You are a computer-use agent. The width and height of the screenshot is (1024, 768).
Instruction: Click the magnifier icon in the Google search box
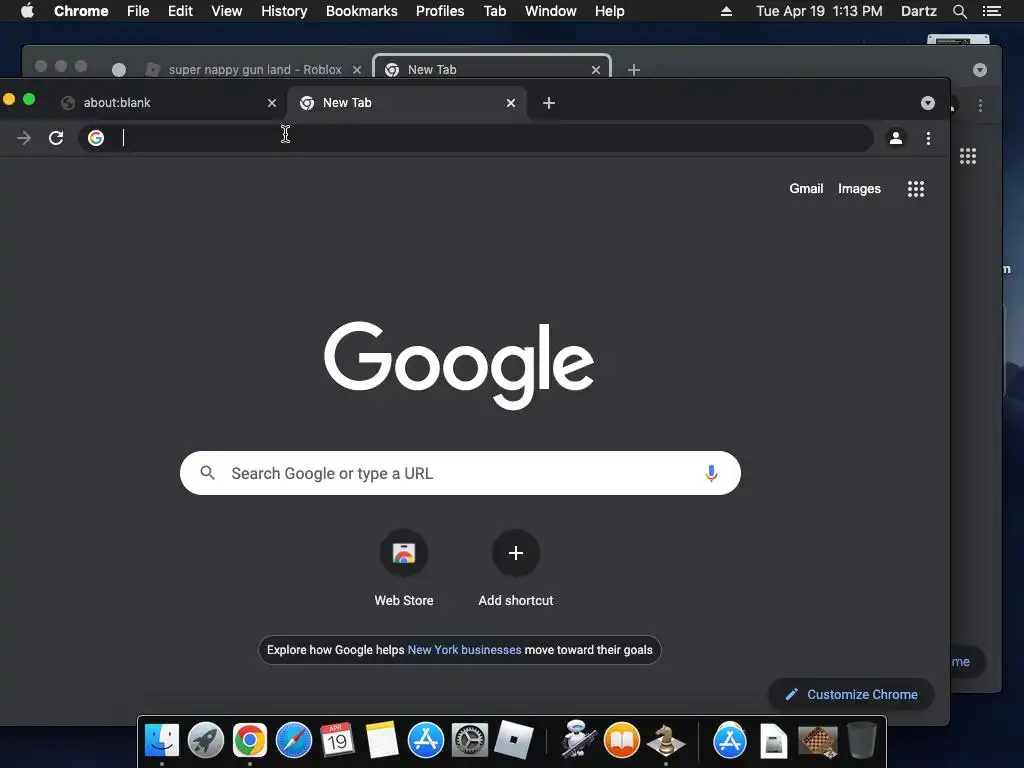pos(208,473)
